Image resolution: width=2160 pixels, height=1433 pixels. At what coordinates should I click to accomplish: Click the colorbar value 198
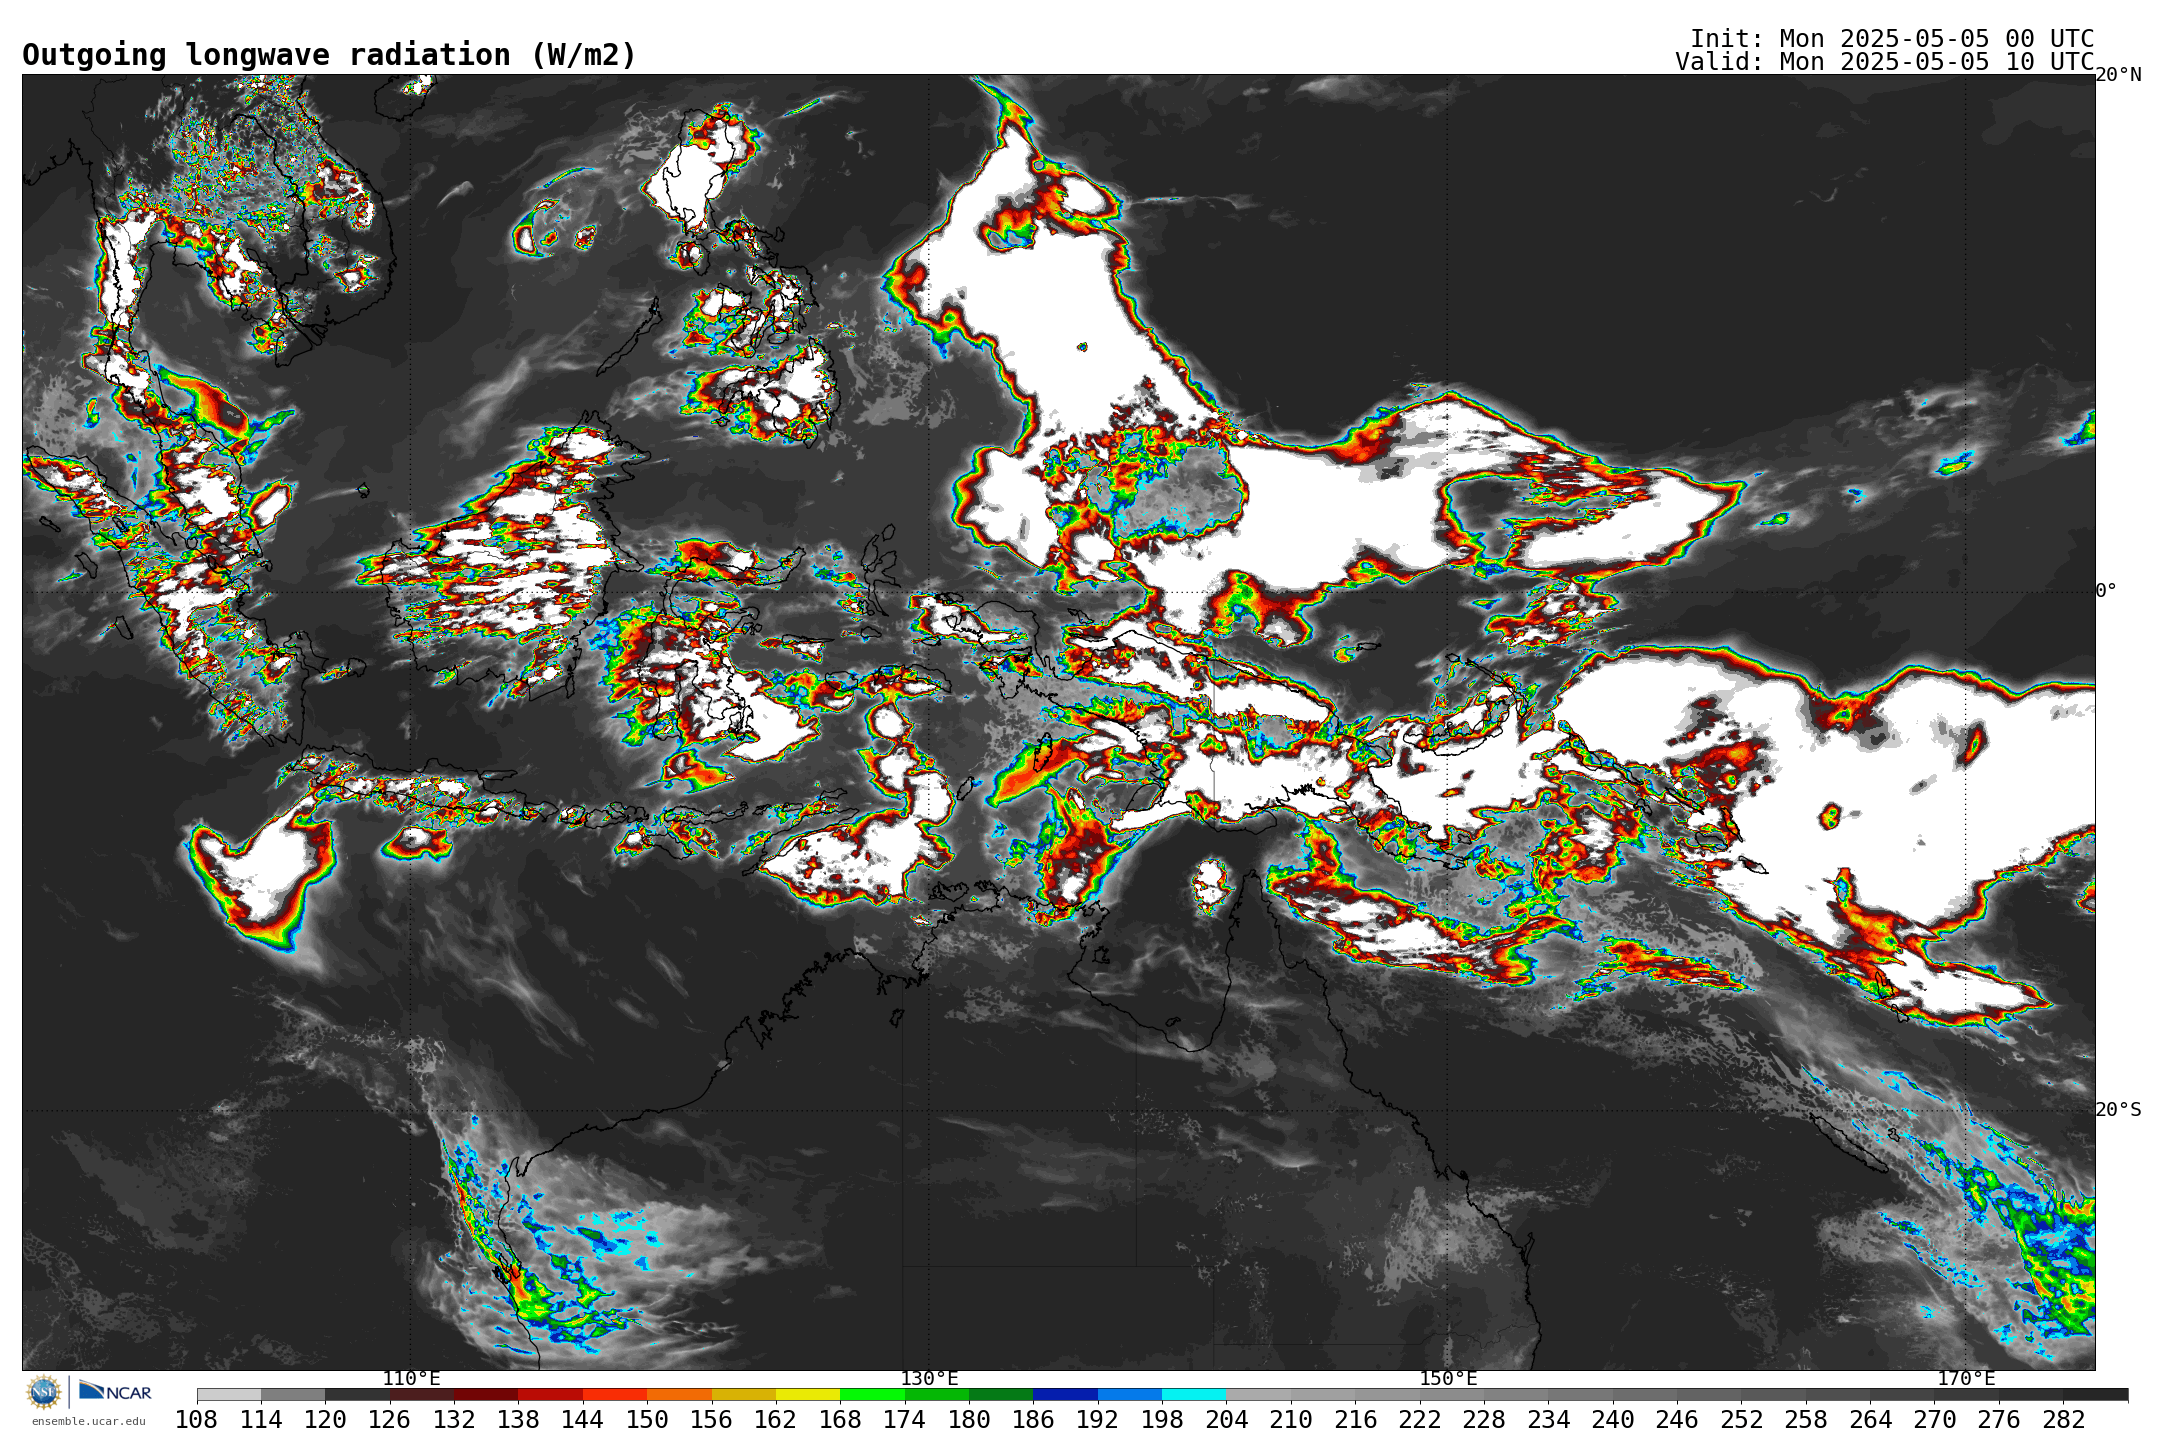[1162, 1420]
